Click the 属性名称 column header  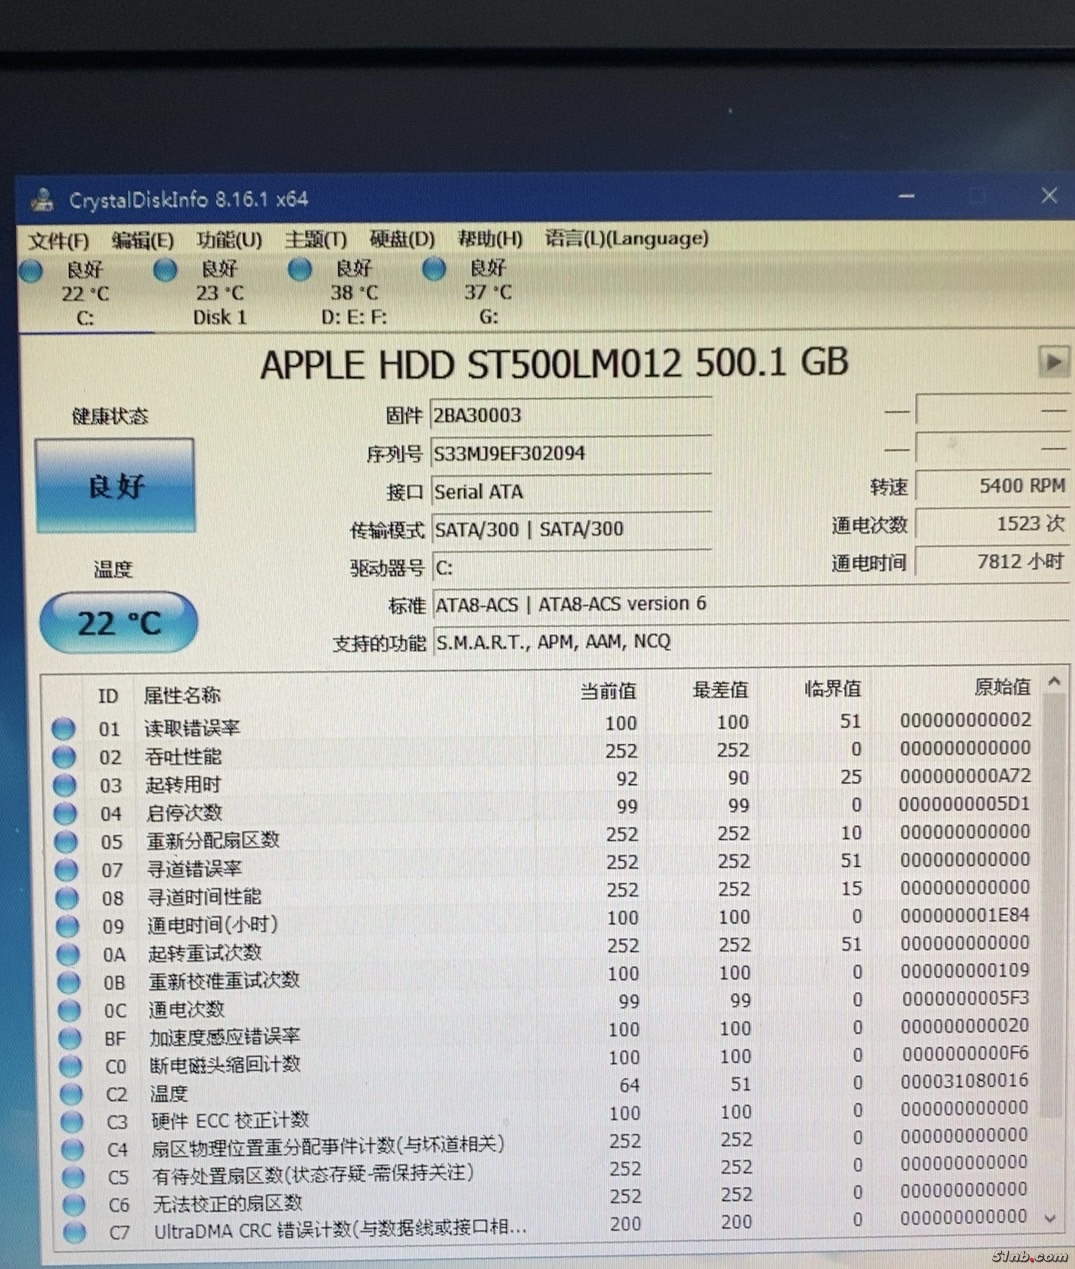pos(182,695)
